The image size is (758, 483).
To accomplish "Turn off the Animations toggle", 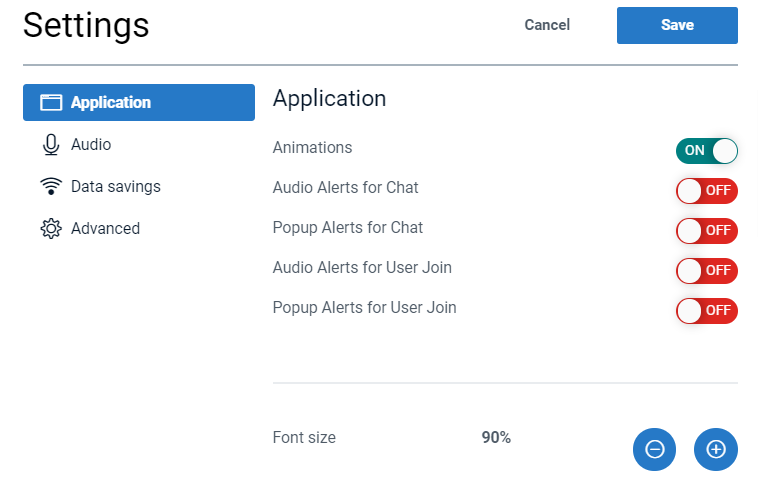I will pyautogui.click(x=706, y=151).
